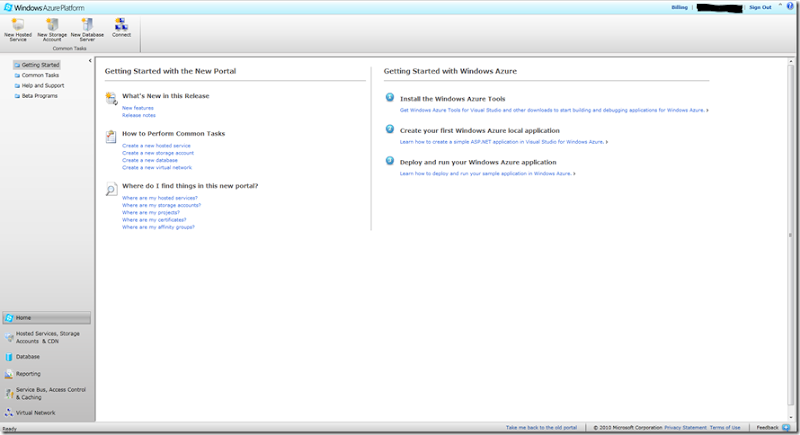Open the Create a new hosted service link
This screenshot has height=435, width=800.
(x=156, y=145)
